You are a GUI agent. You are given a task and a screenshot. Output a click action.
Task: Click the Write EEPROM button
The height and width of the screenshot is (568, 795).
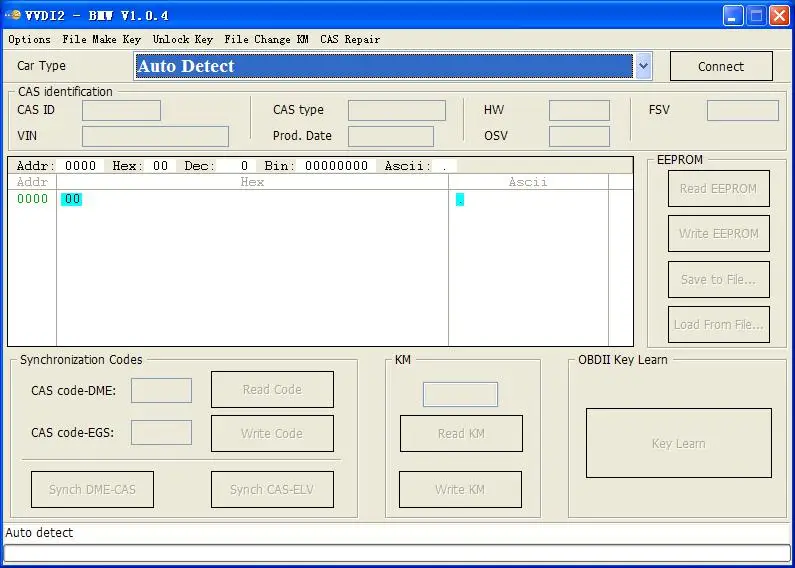click(x=718, y=234)
